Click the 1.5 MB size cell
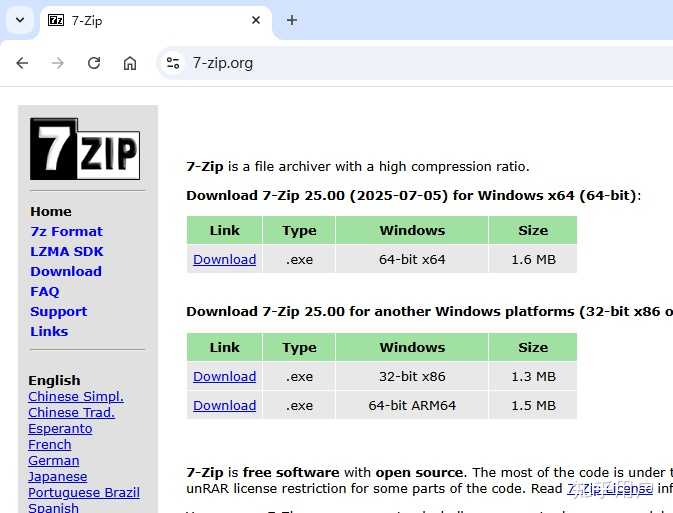Viewport: 673px width, 513px height. point(533,405)
